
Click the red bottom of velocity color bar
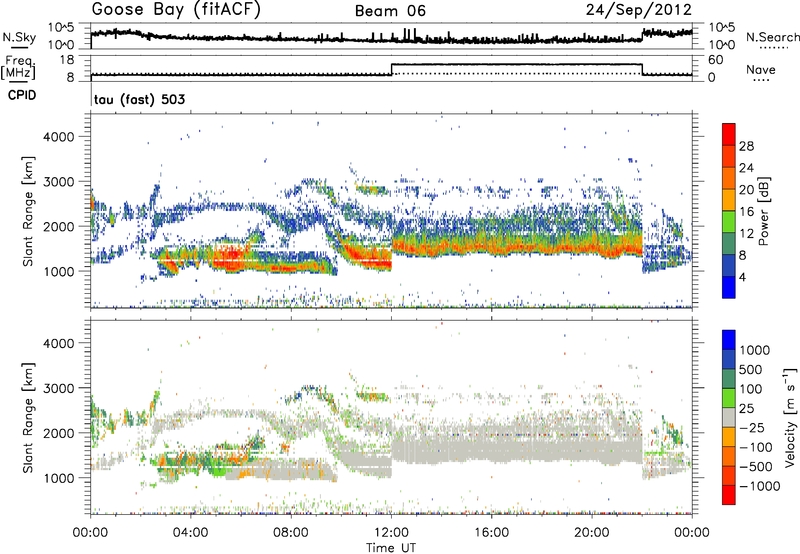(729, 494)
